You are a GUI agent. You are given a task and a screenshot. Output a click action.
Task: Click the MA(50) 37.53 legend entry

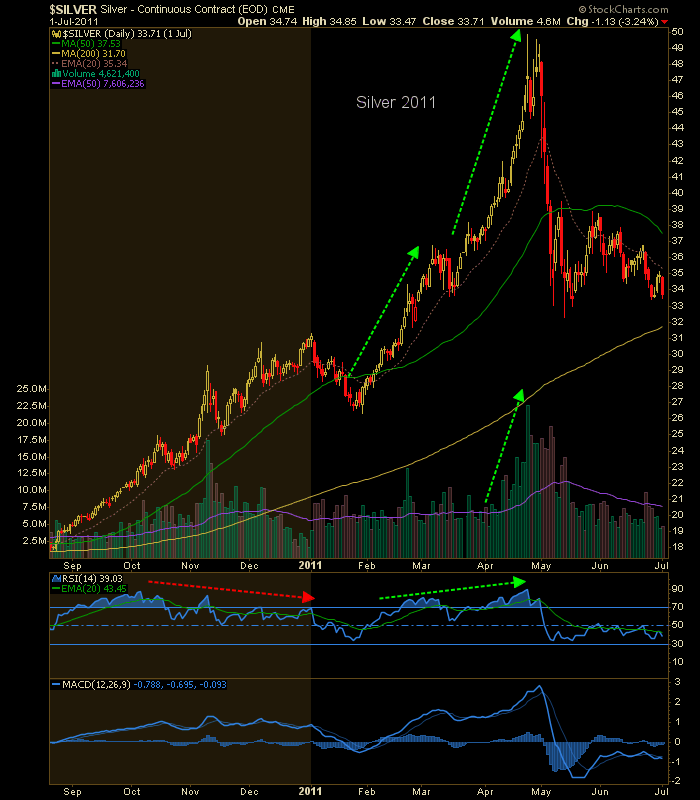coord(91,44)
